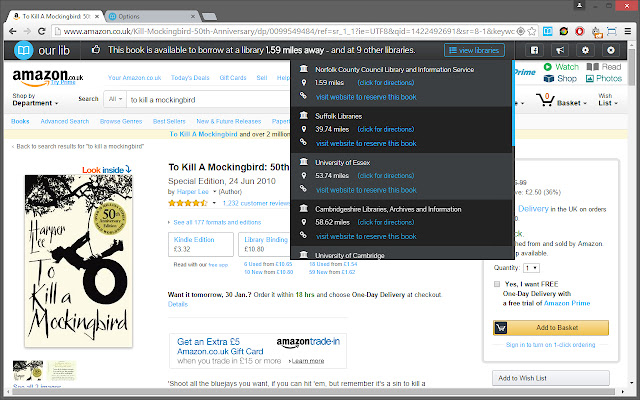
Task: Click link icon beside Suffolk Libraries reserve
Action: click(303, 142)
